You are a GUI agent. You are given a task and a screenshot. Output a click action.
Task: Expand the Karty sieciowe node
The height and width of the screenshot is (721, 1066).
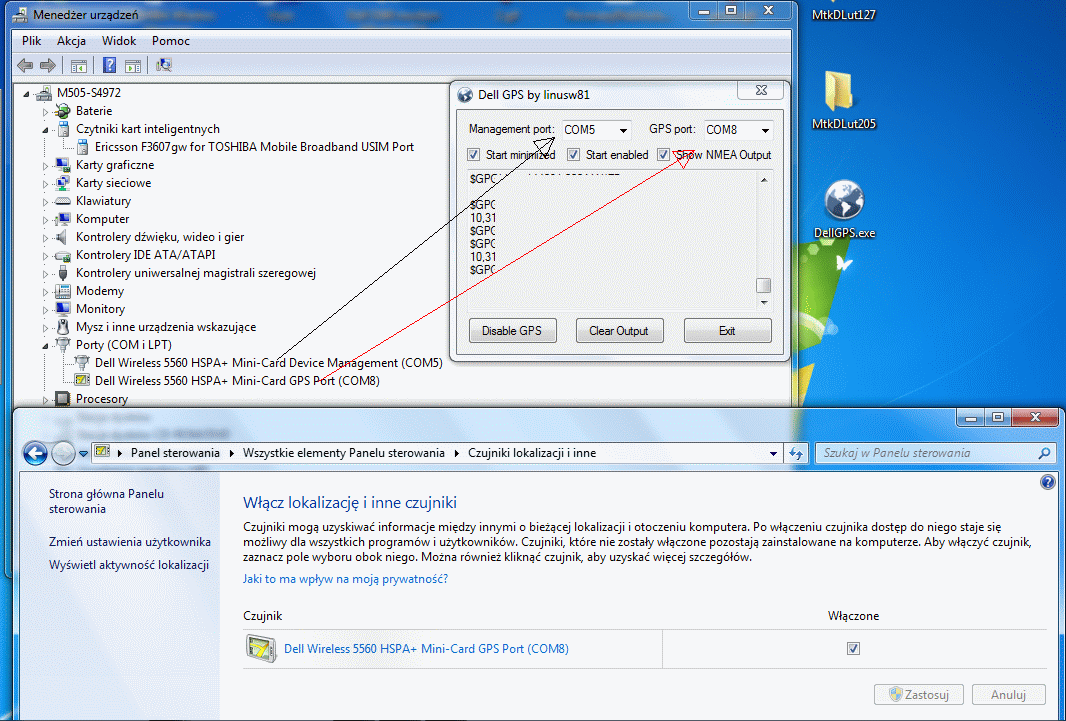point(46,183)
